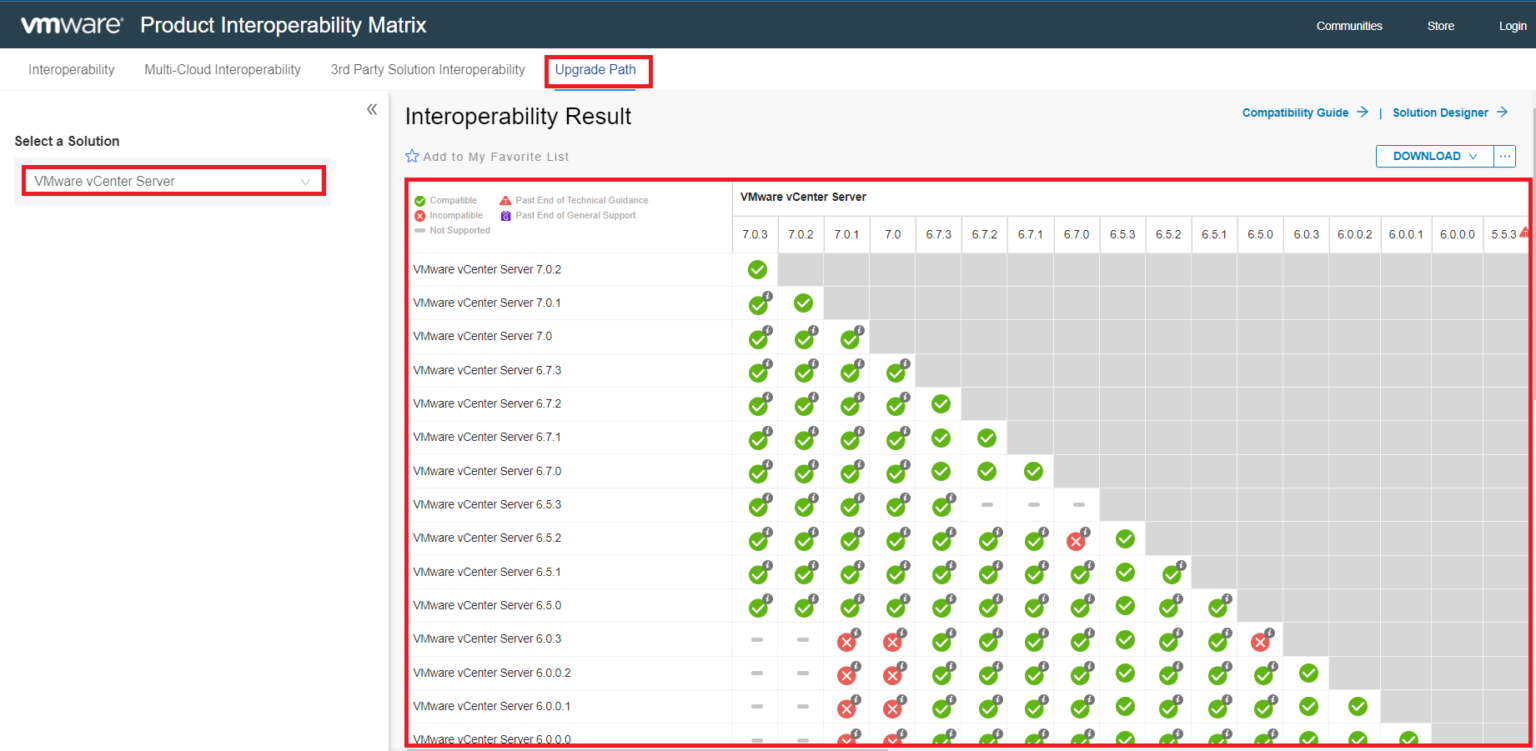Collapse the left panel using the double chevron

tap(371, 108)
